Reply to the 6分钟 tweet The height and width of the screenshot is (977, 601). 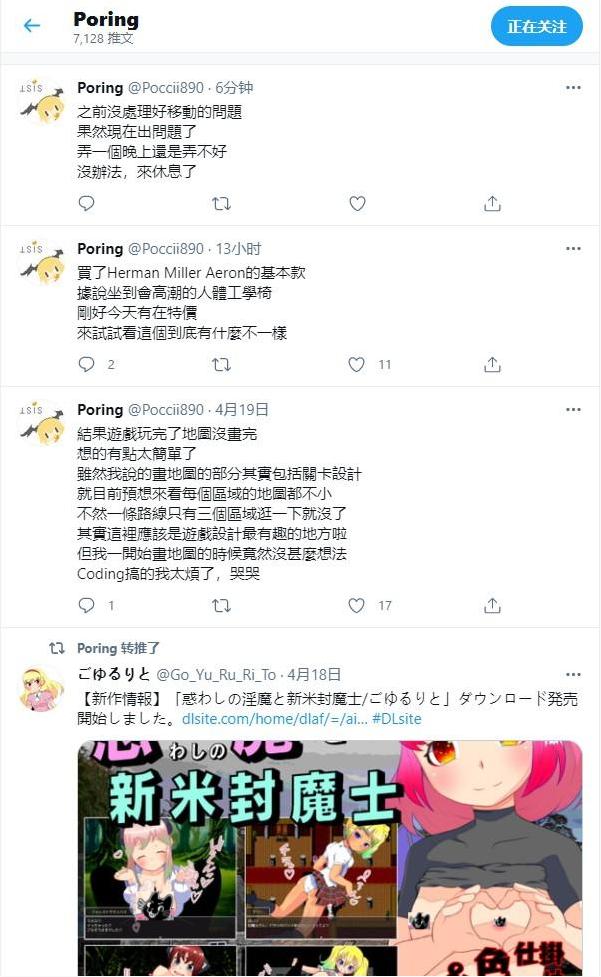[87, 203]
